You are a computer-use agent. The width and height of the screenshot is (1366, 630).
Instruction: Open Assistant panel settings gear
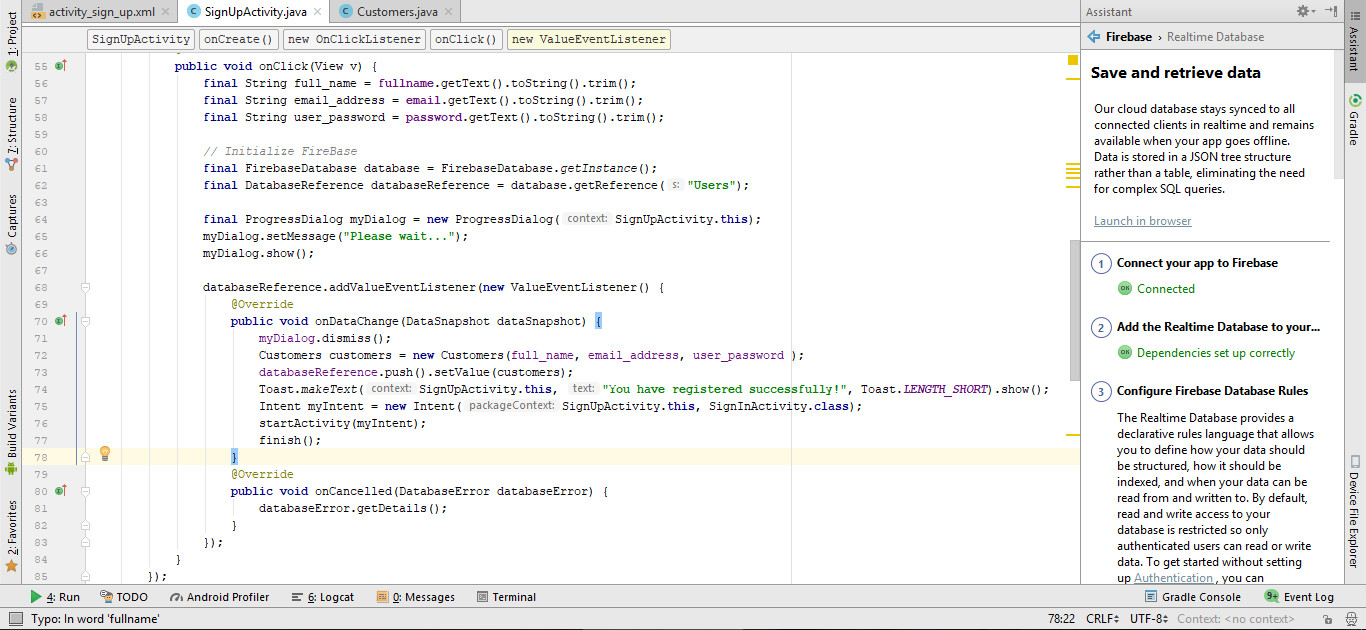pos(1302,10)
